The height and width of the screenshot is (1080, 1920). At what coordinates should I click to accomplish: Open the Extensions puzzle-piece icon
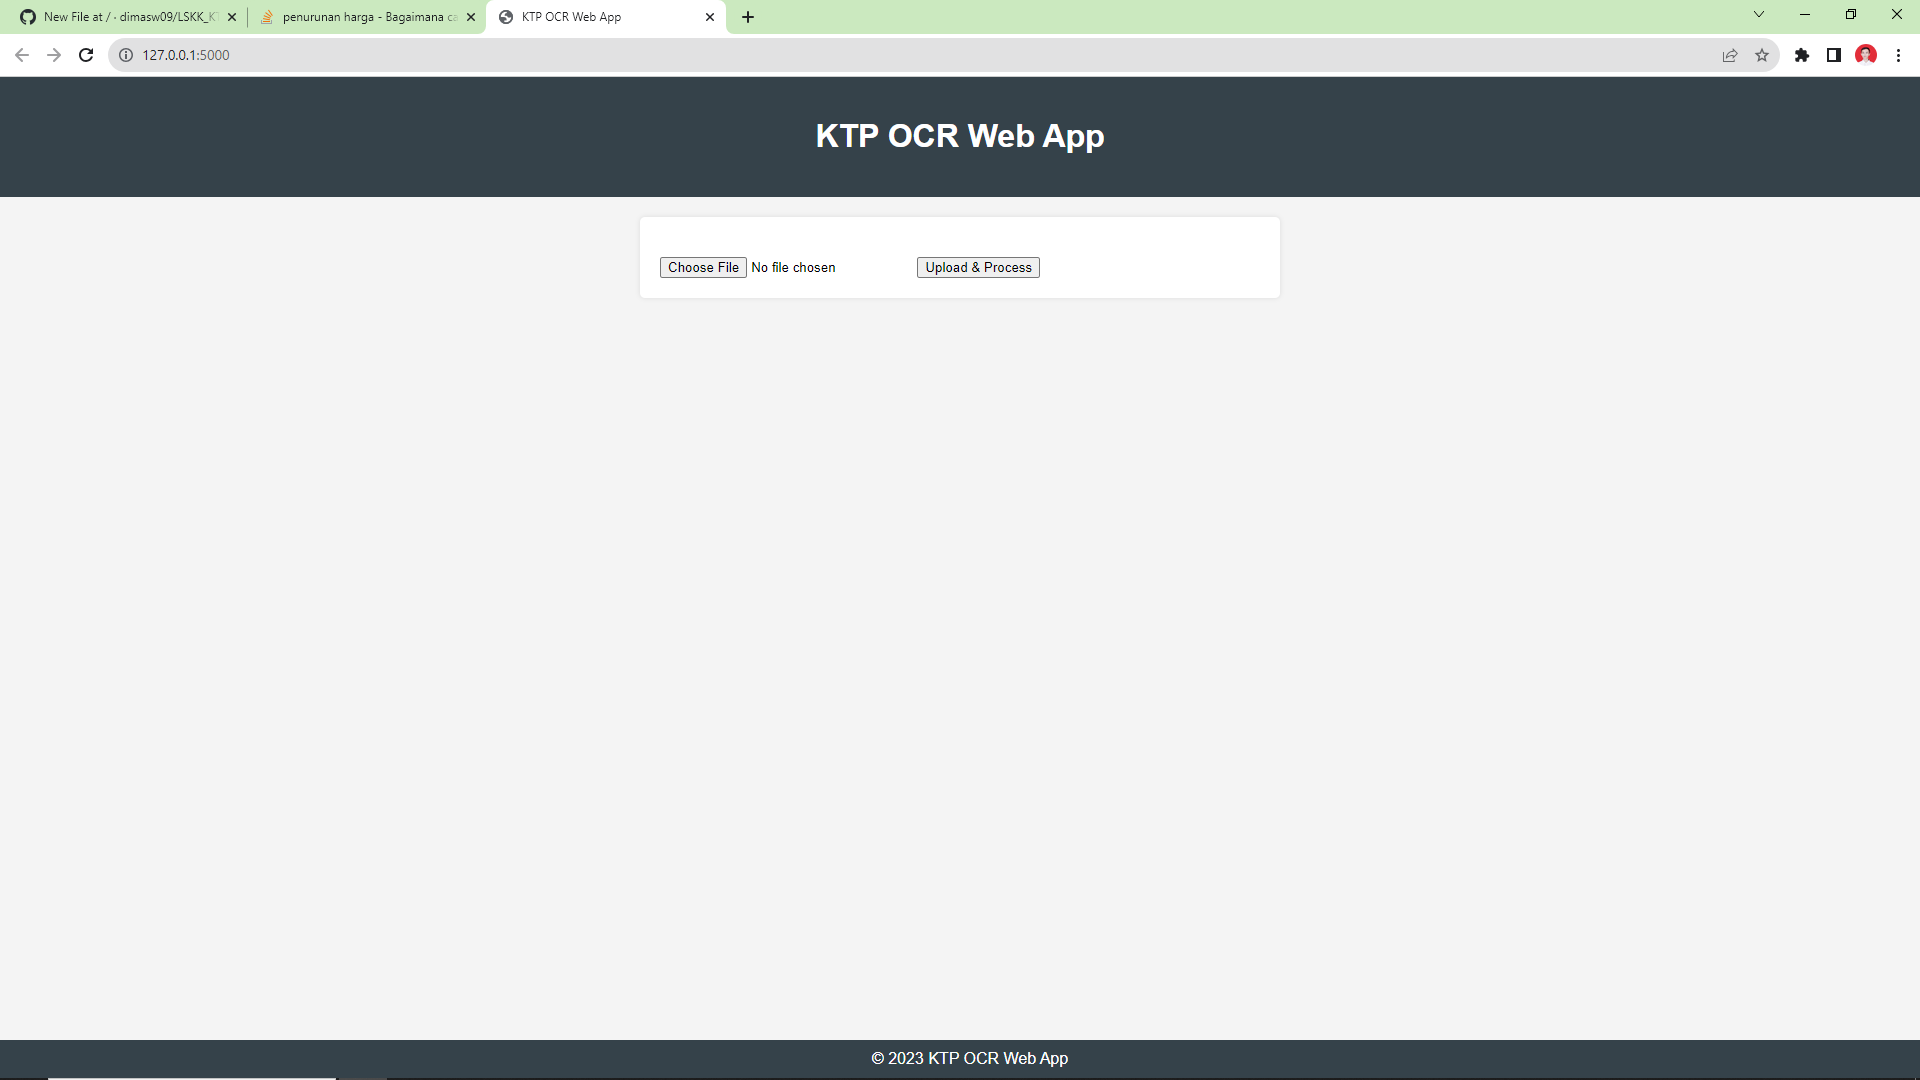tap(1803, 55)
